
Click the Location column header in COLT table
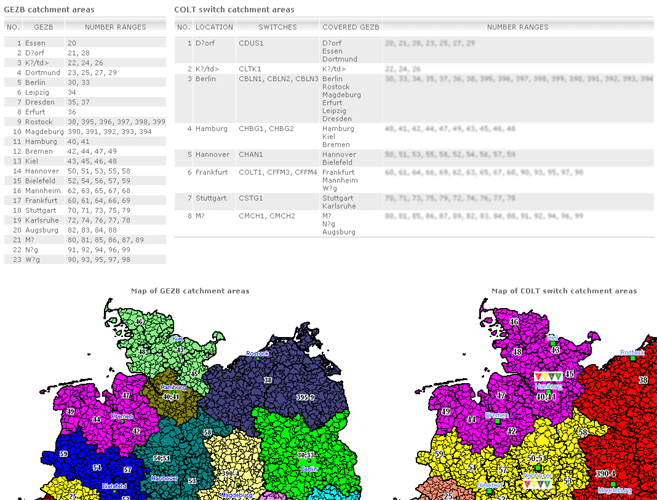click(x=214, y=28)
